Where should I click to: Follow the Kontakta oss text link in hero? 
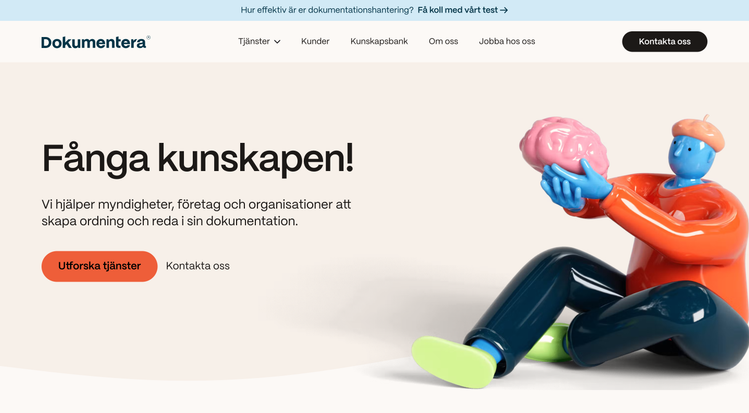198,266
